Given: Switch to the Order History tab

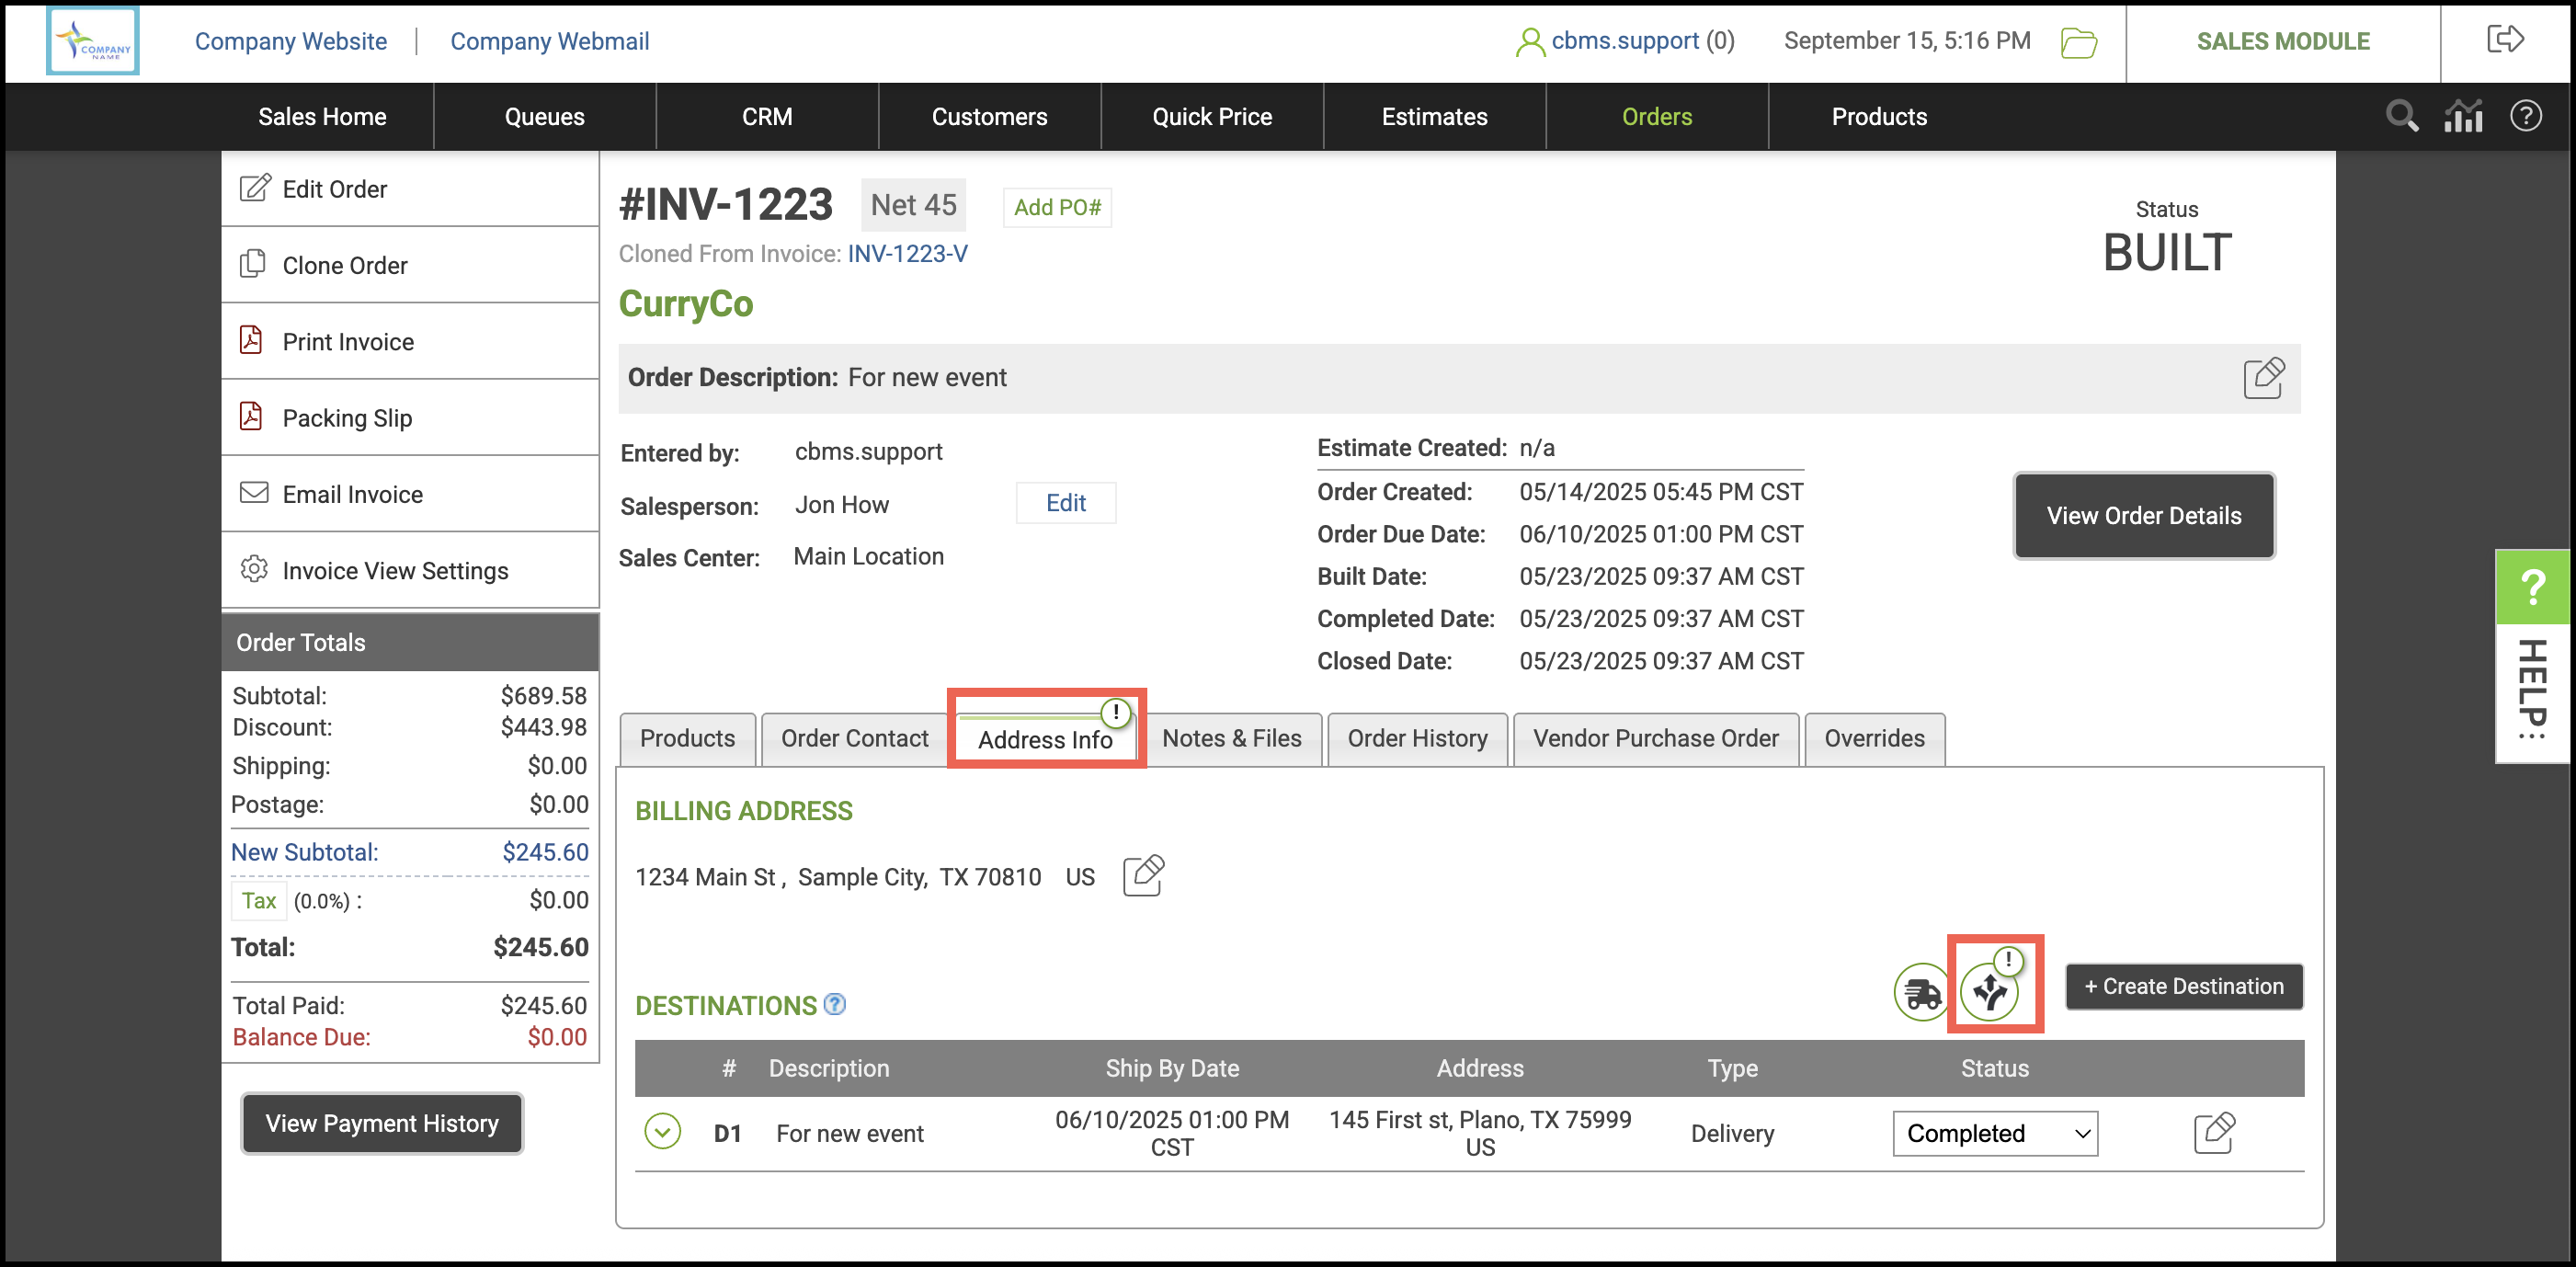Looking at the screenshot, I should [x=1416, y=738].
